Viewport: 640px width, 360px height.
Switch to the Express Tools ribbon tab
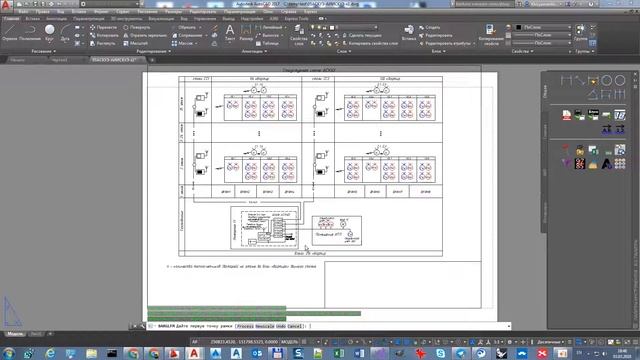296,19
